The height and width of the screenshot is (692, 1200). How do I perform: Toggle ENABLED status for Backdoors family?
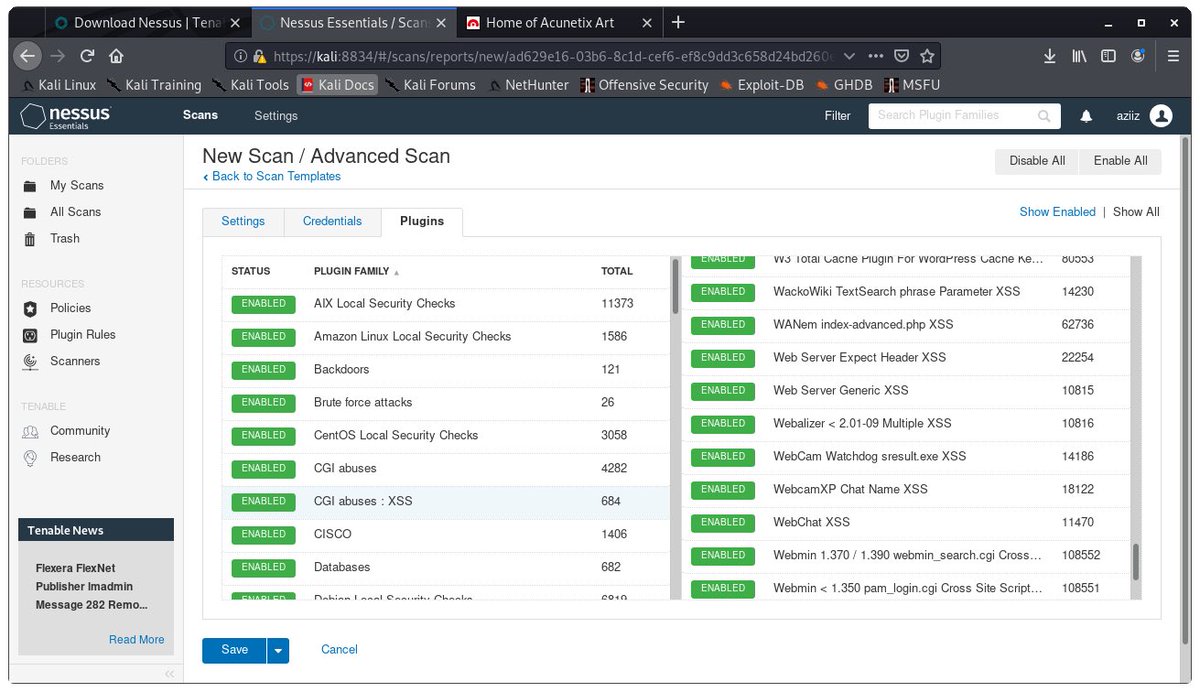(x=263, y=370)
